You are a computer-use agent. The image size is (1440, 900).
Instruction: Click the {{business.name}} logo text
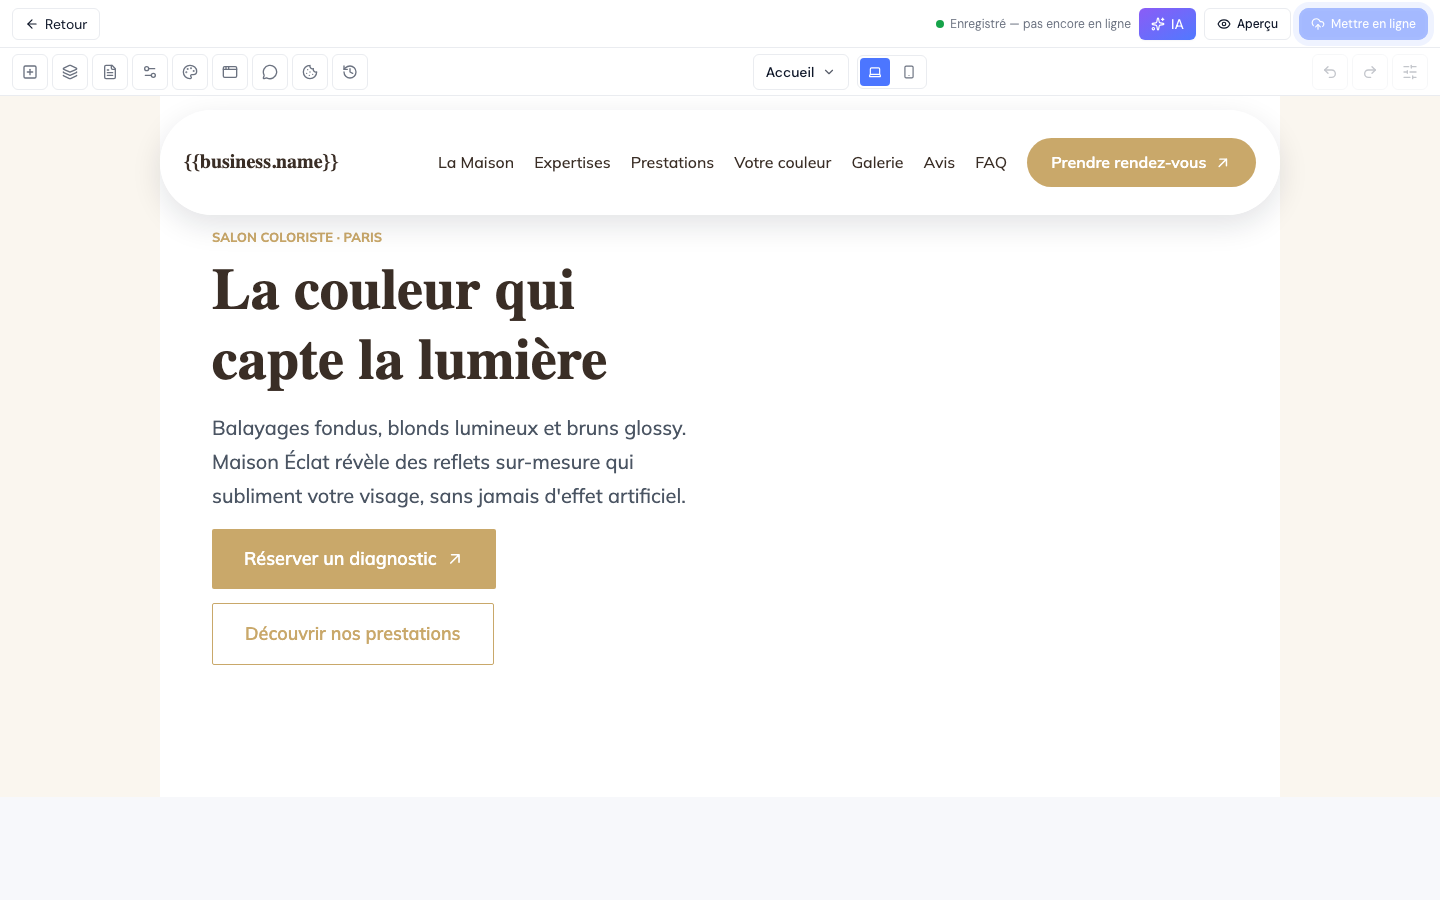[261, 162]
